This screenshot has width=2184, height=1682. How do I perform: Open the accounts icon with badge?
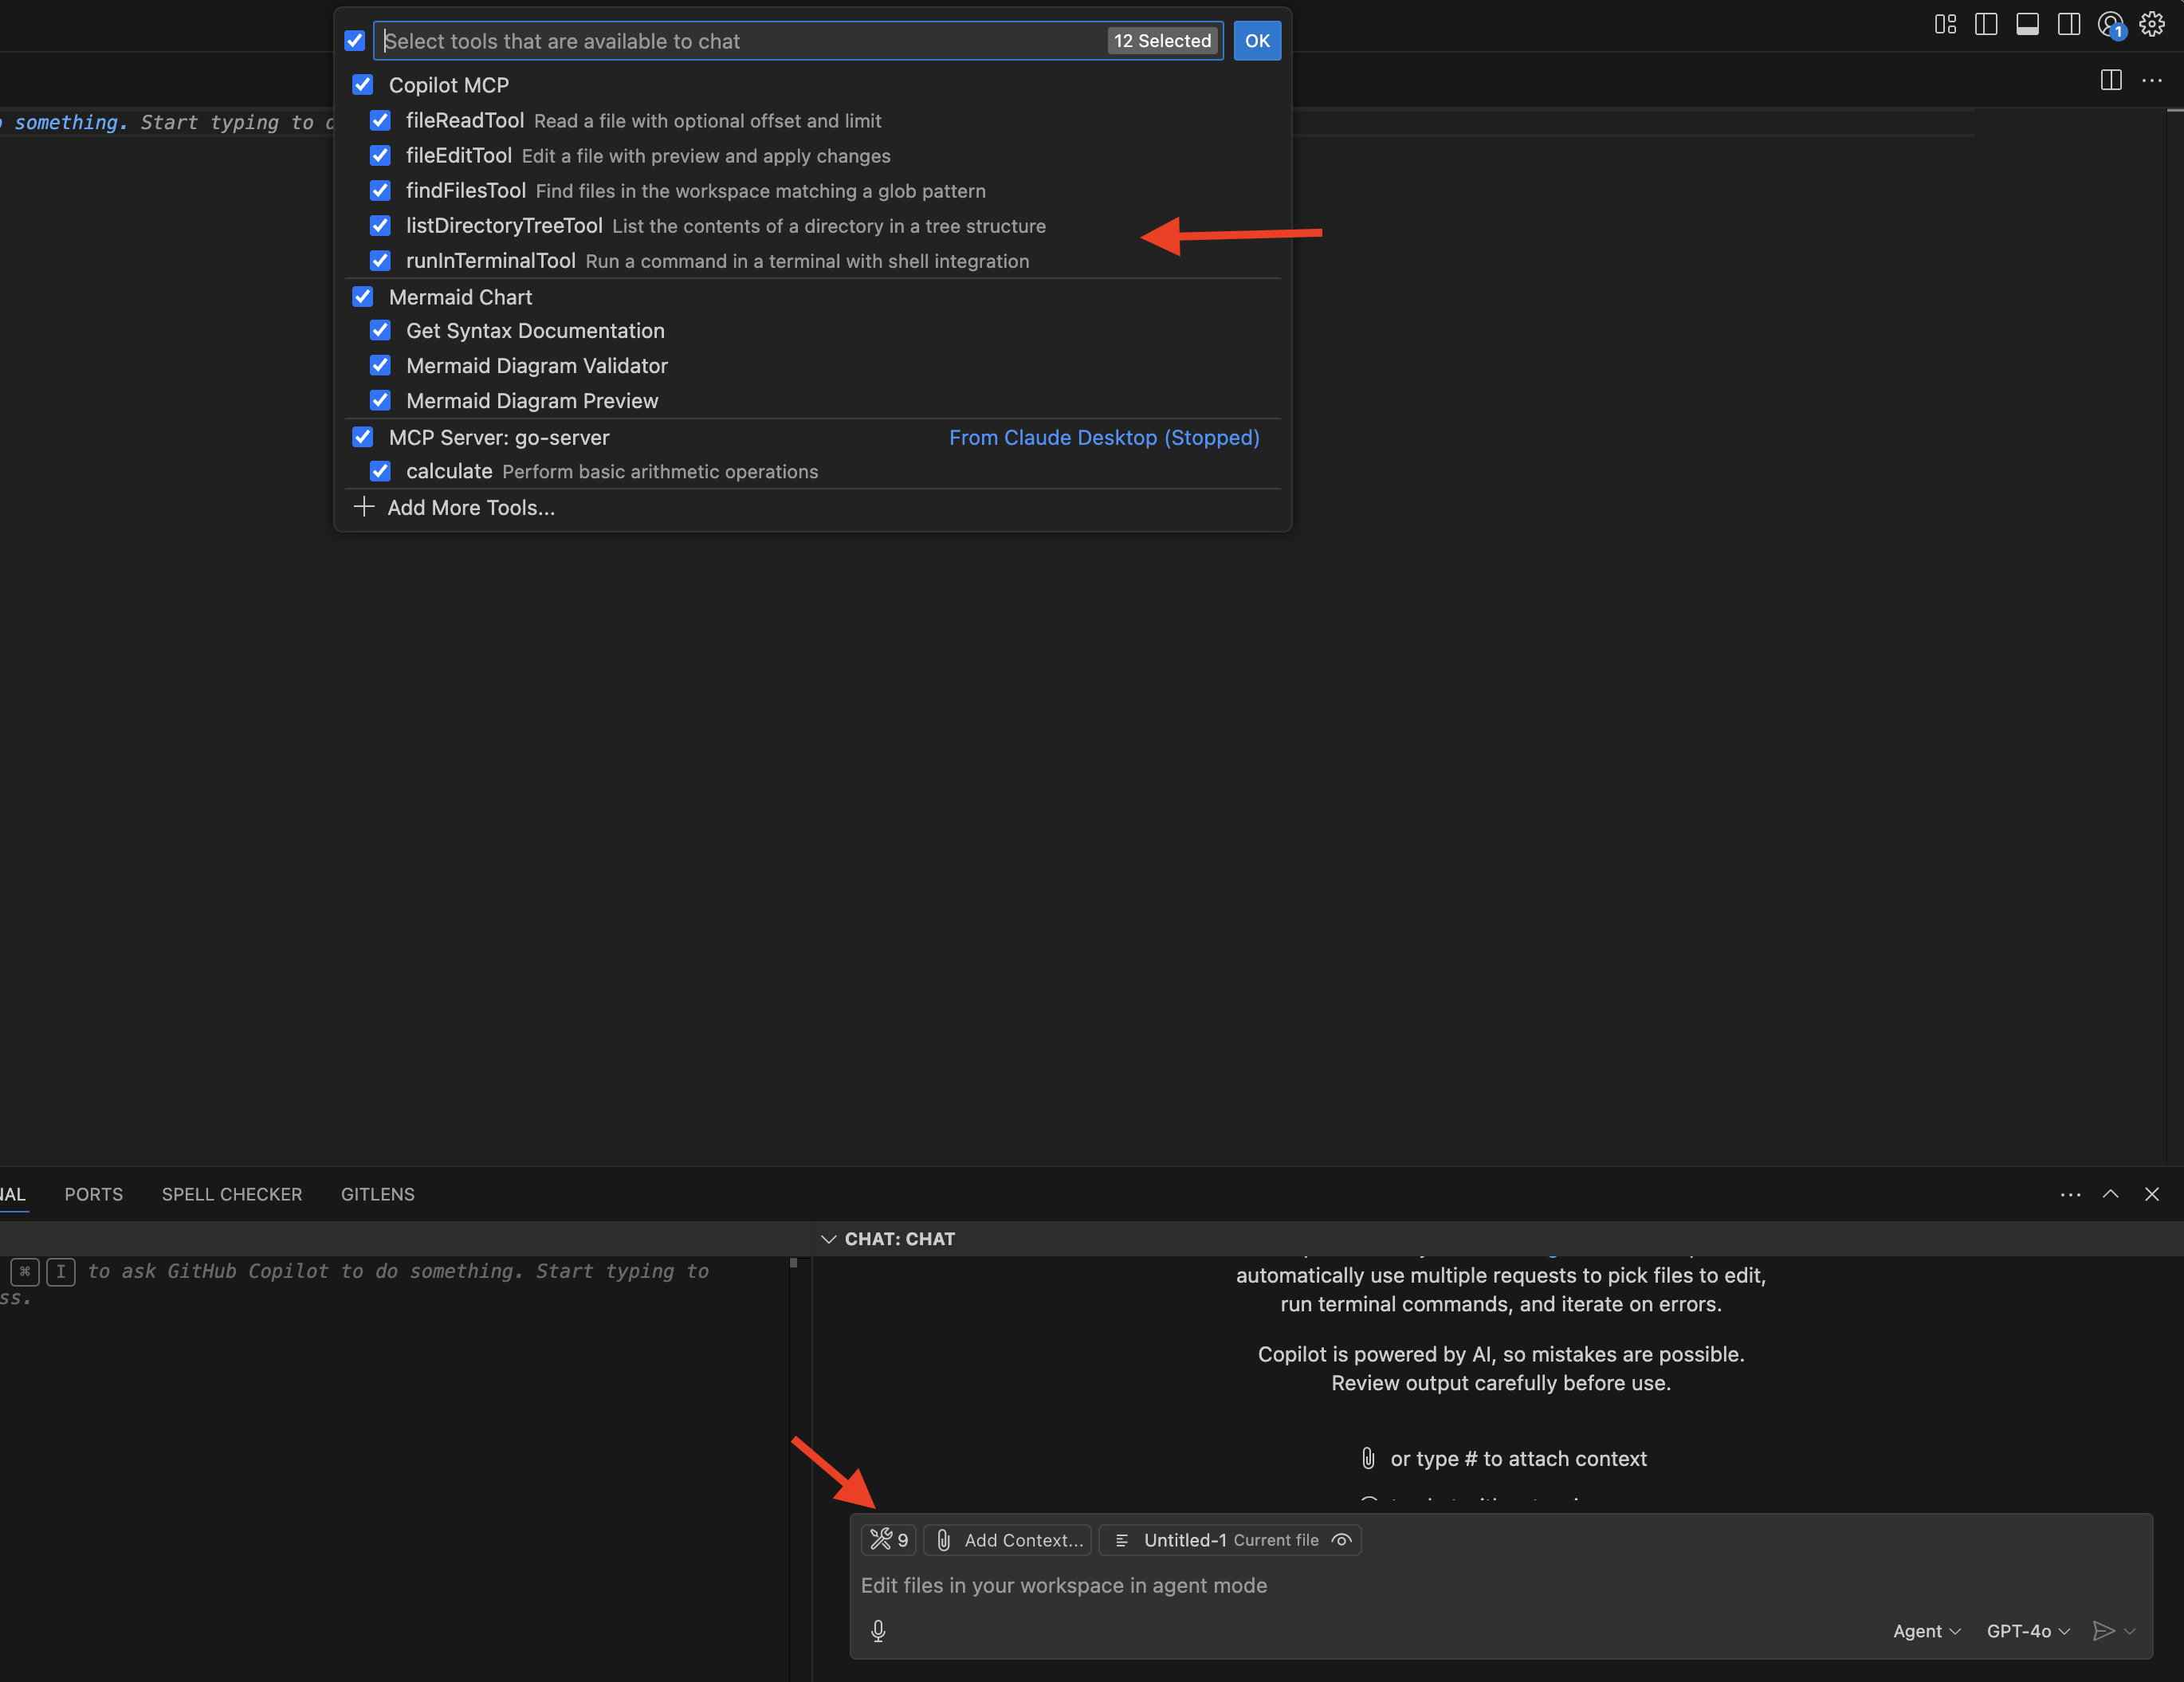point(2111,25)
